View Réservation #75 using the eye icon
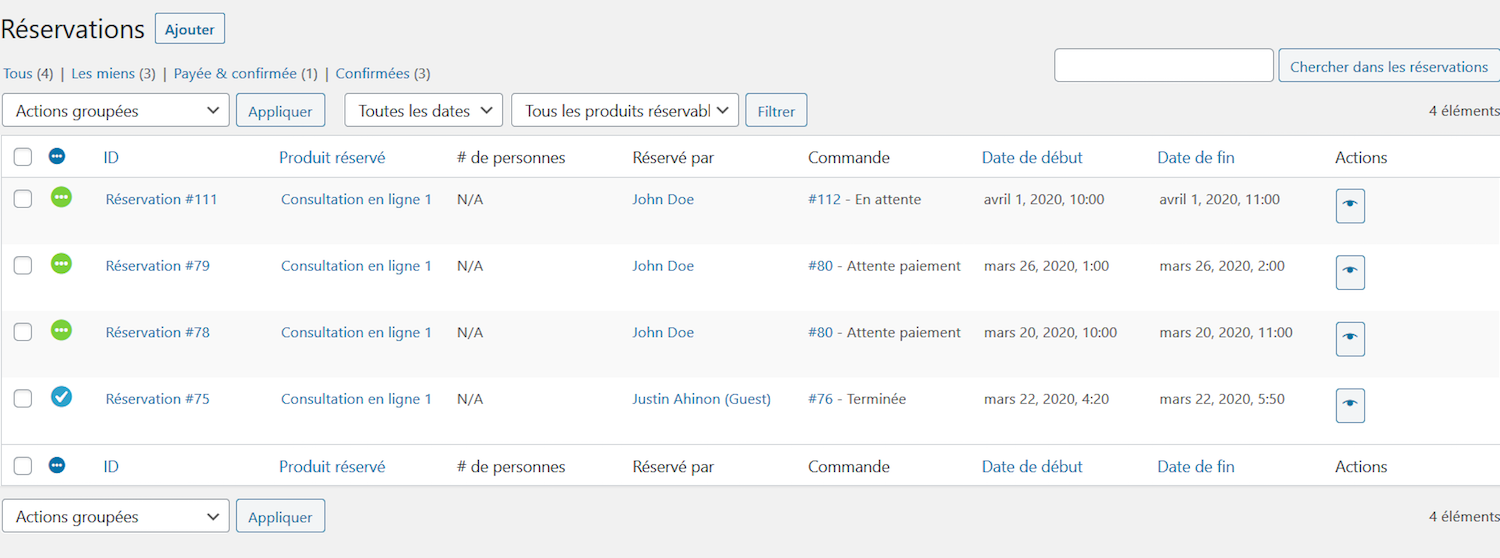Image resolution: width=1500 pixels, height=558 pixels. click(1350, 405)
